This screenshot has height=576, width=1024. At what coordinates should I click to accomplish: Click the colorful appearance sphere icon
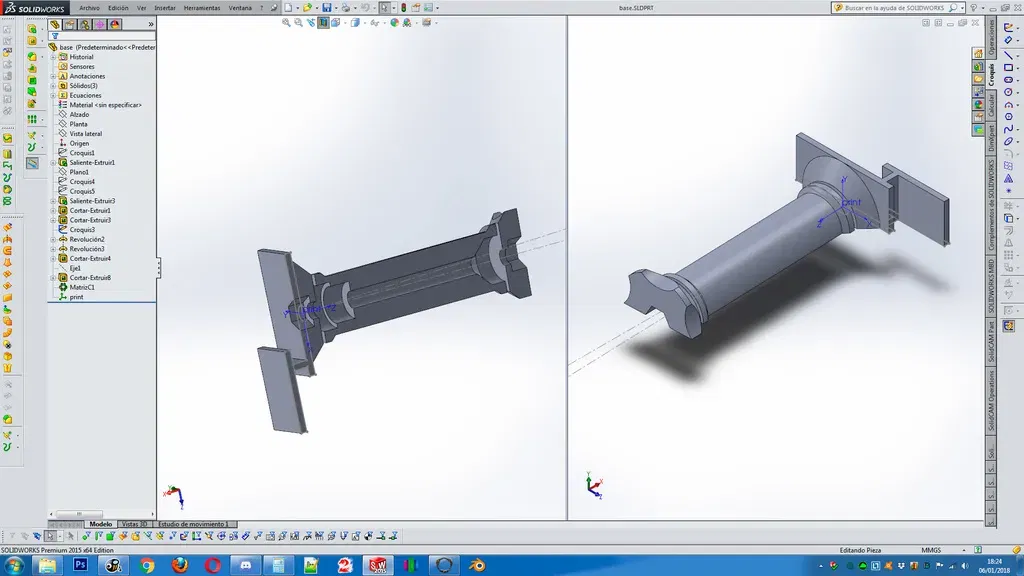coord(393,24)
